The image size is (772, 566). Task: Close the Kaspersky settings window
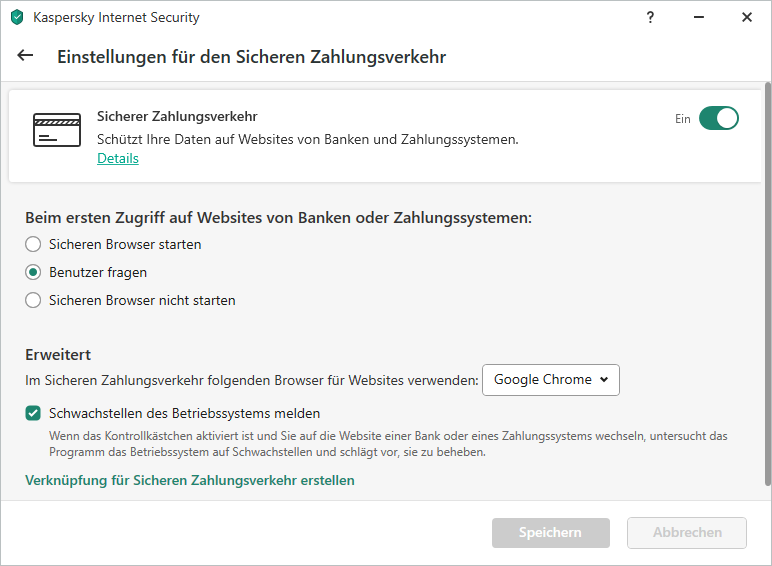747,17
